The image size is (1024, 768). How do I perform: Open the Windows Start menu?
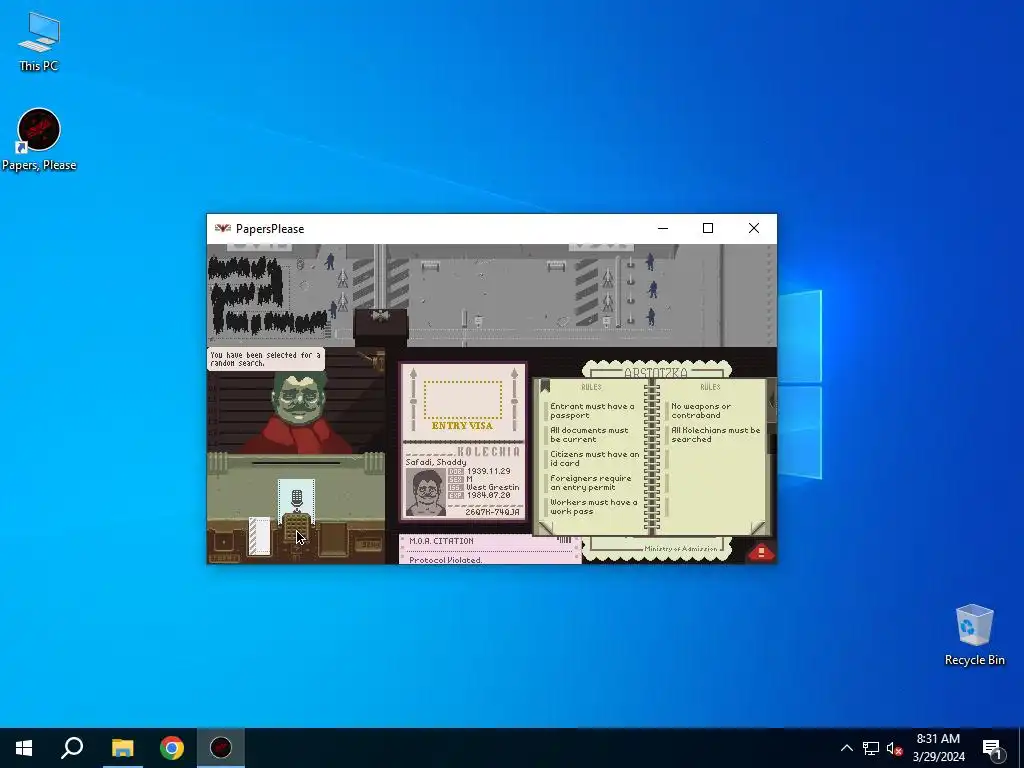click(24, 748)
